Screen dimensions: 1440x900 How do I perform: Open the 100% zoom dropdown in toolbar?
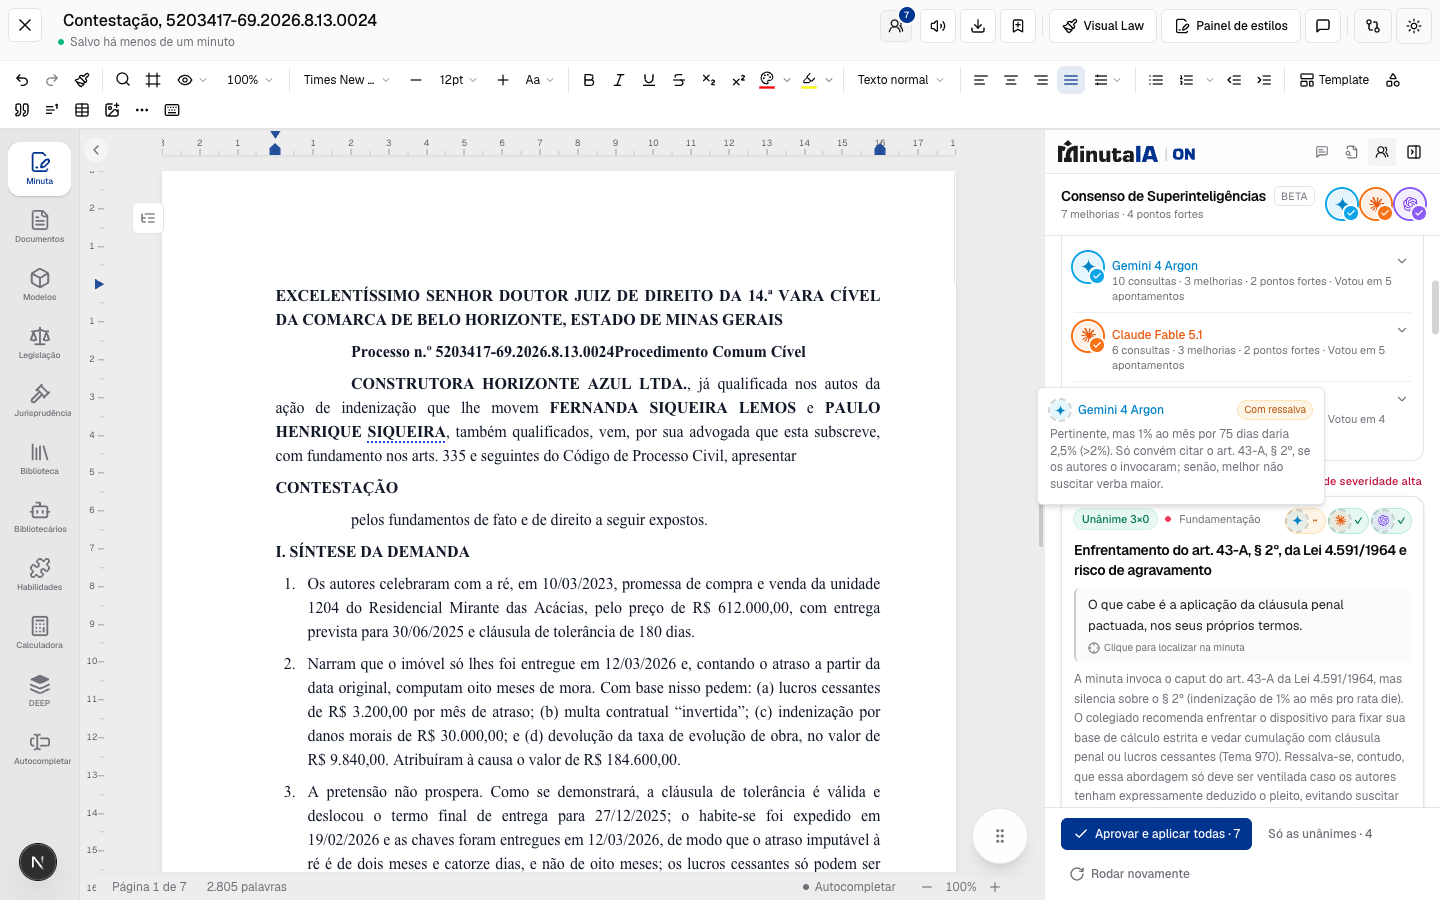click(x=250, y=80)
